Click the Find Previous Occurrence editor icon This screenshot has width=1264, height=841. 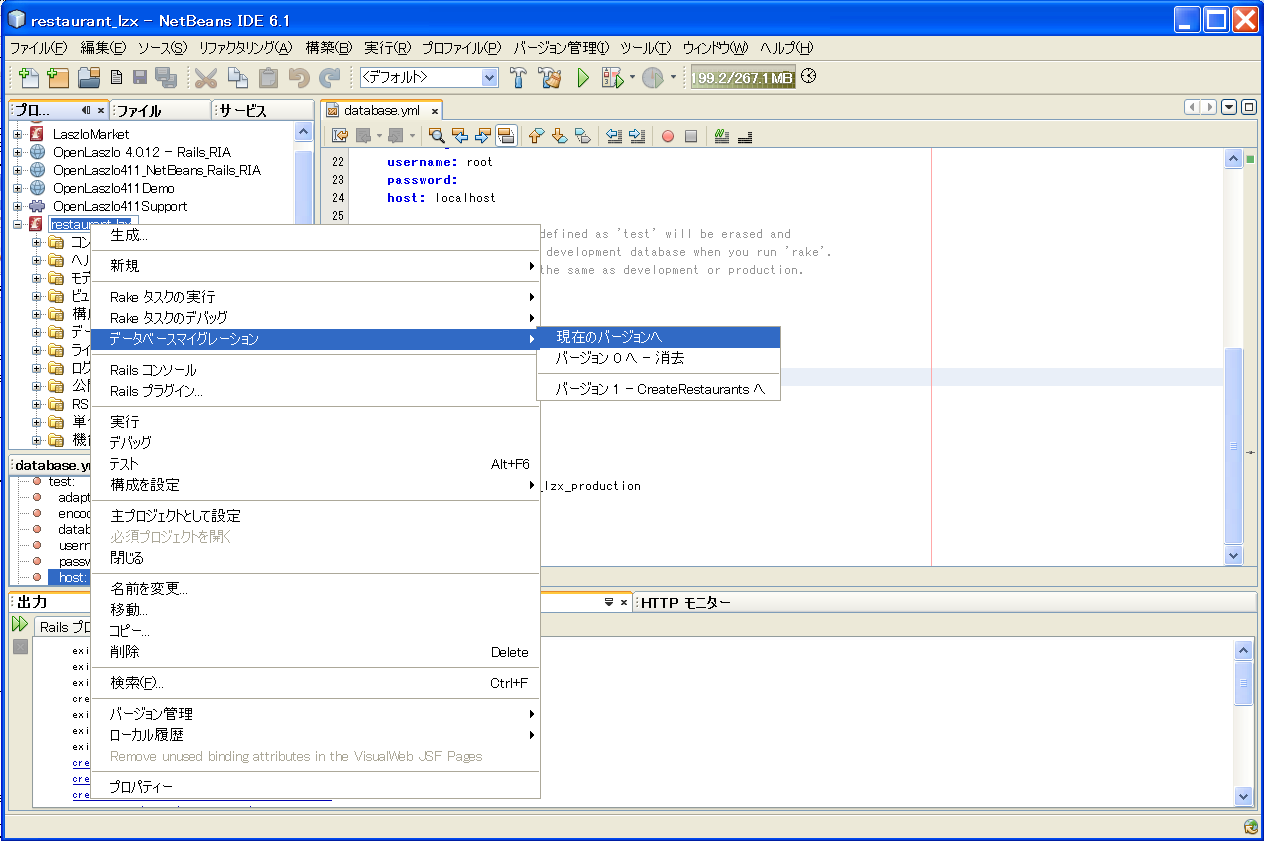pos(460,136)
